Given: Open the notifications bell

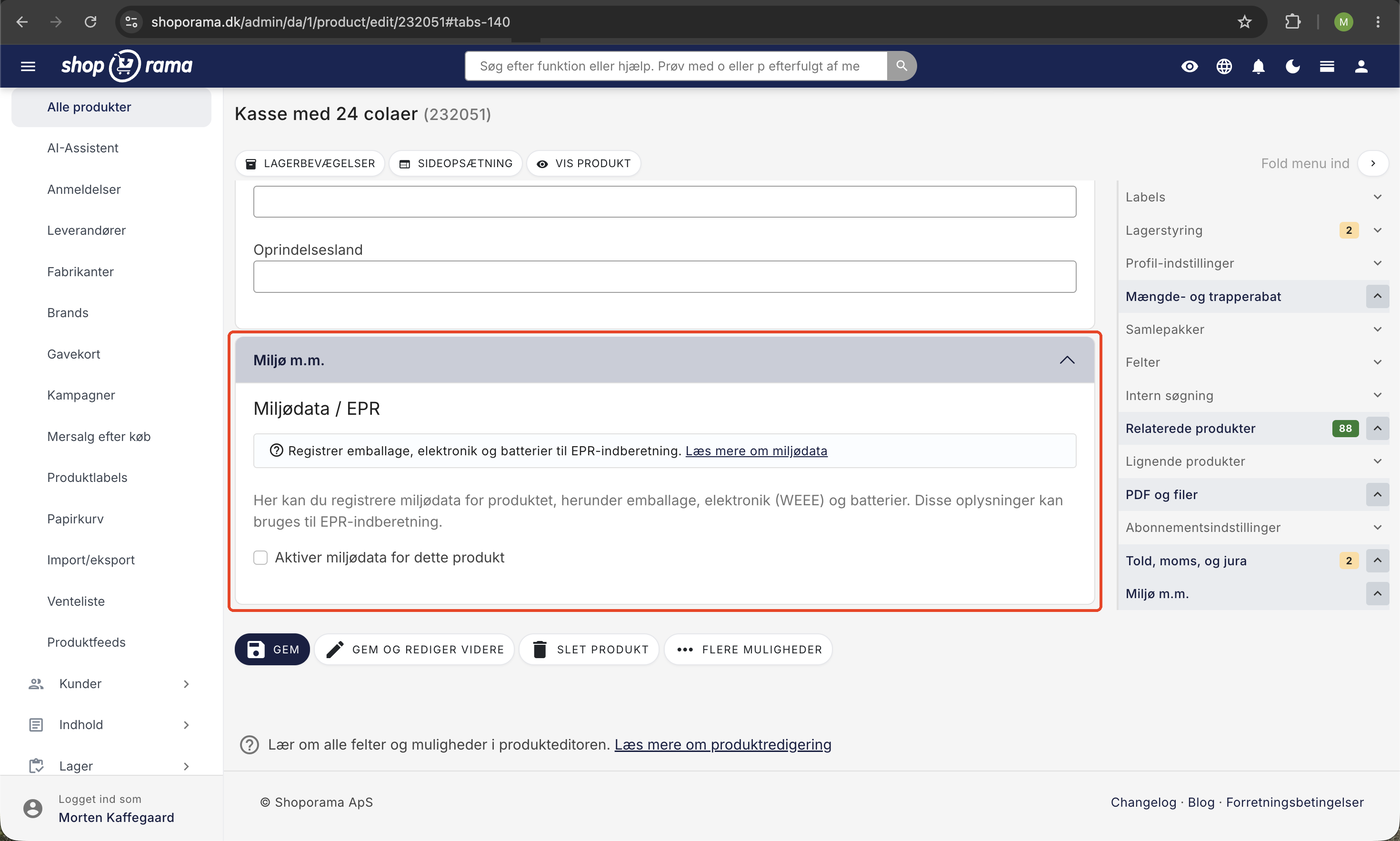Looking at the screenshot, I should click(x=1258, y=66).
